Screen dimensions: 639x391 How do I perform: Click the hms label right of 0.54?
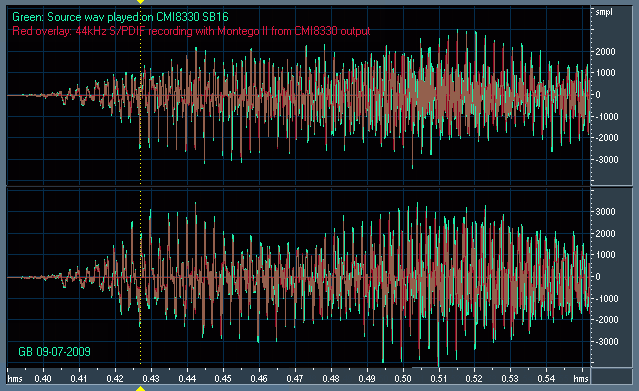click(x=581, y=379)
